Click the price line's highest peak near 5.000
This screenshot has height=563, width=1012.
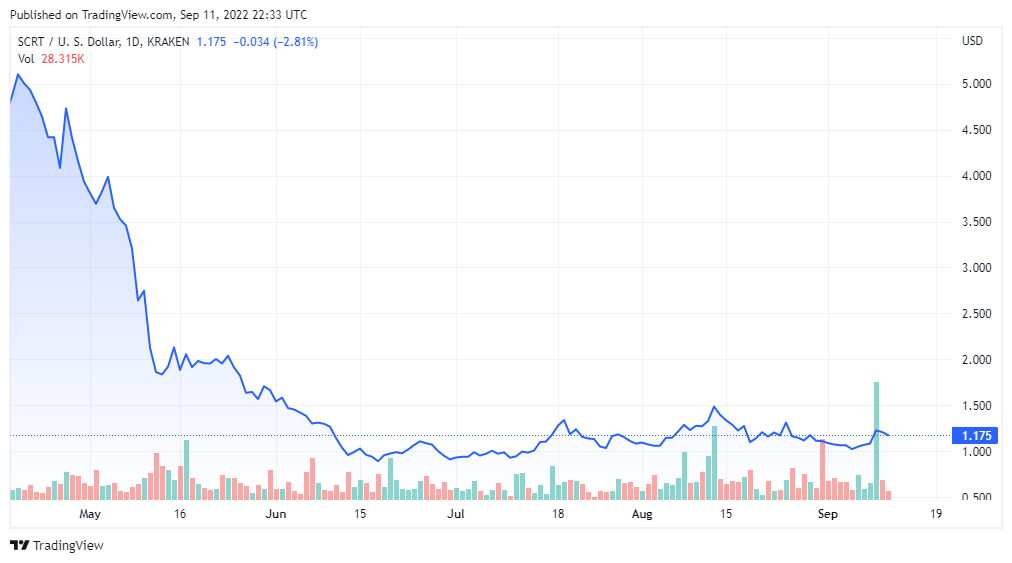[x=18, y=74]
